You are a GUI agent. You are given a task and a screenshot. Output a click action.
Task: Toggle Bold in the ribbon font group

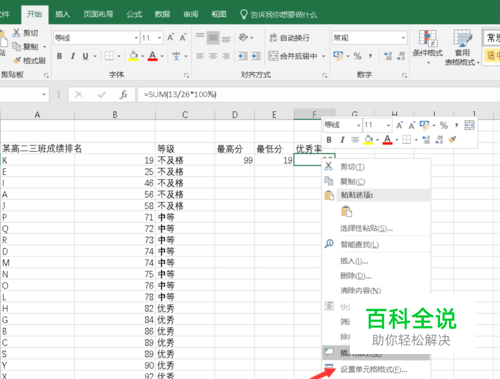tap(59, 56)
